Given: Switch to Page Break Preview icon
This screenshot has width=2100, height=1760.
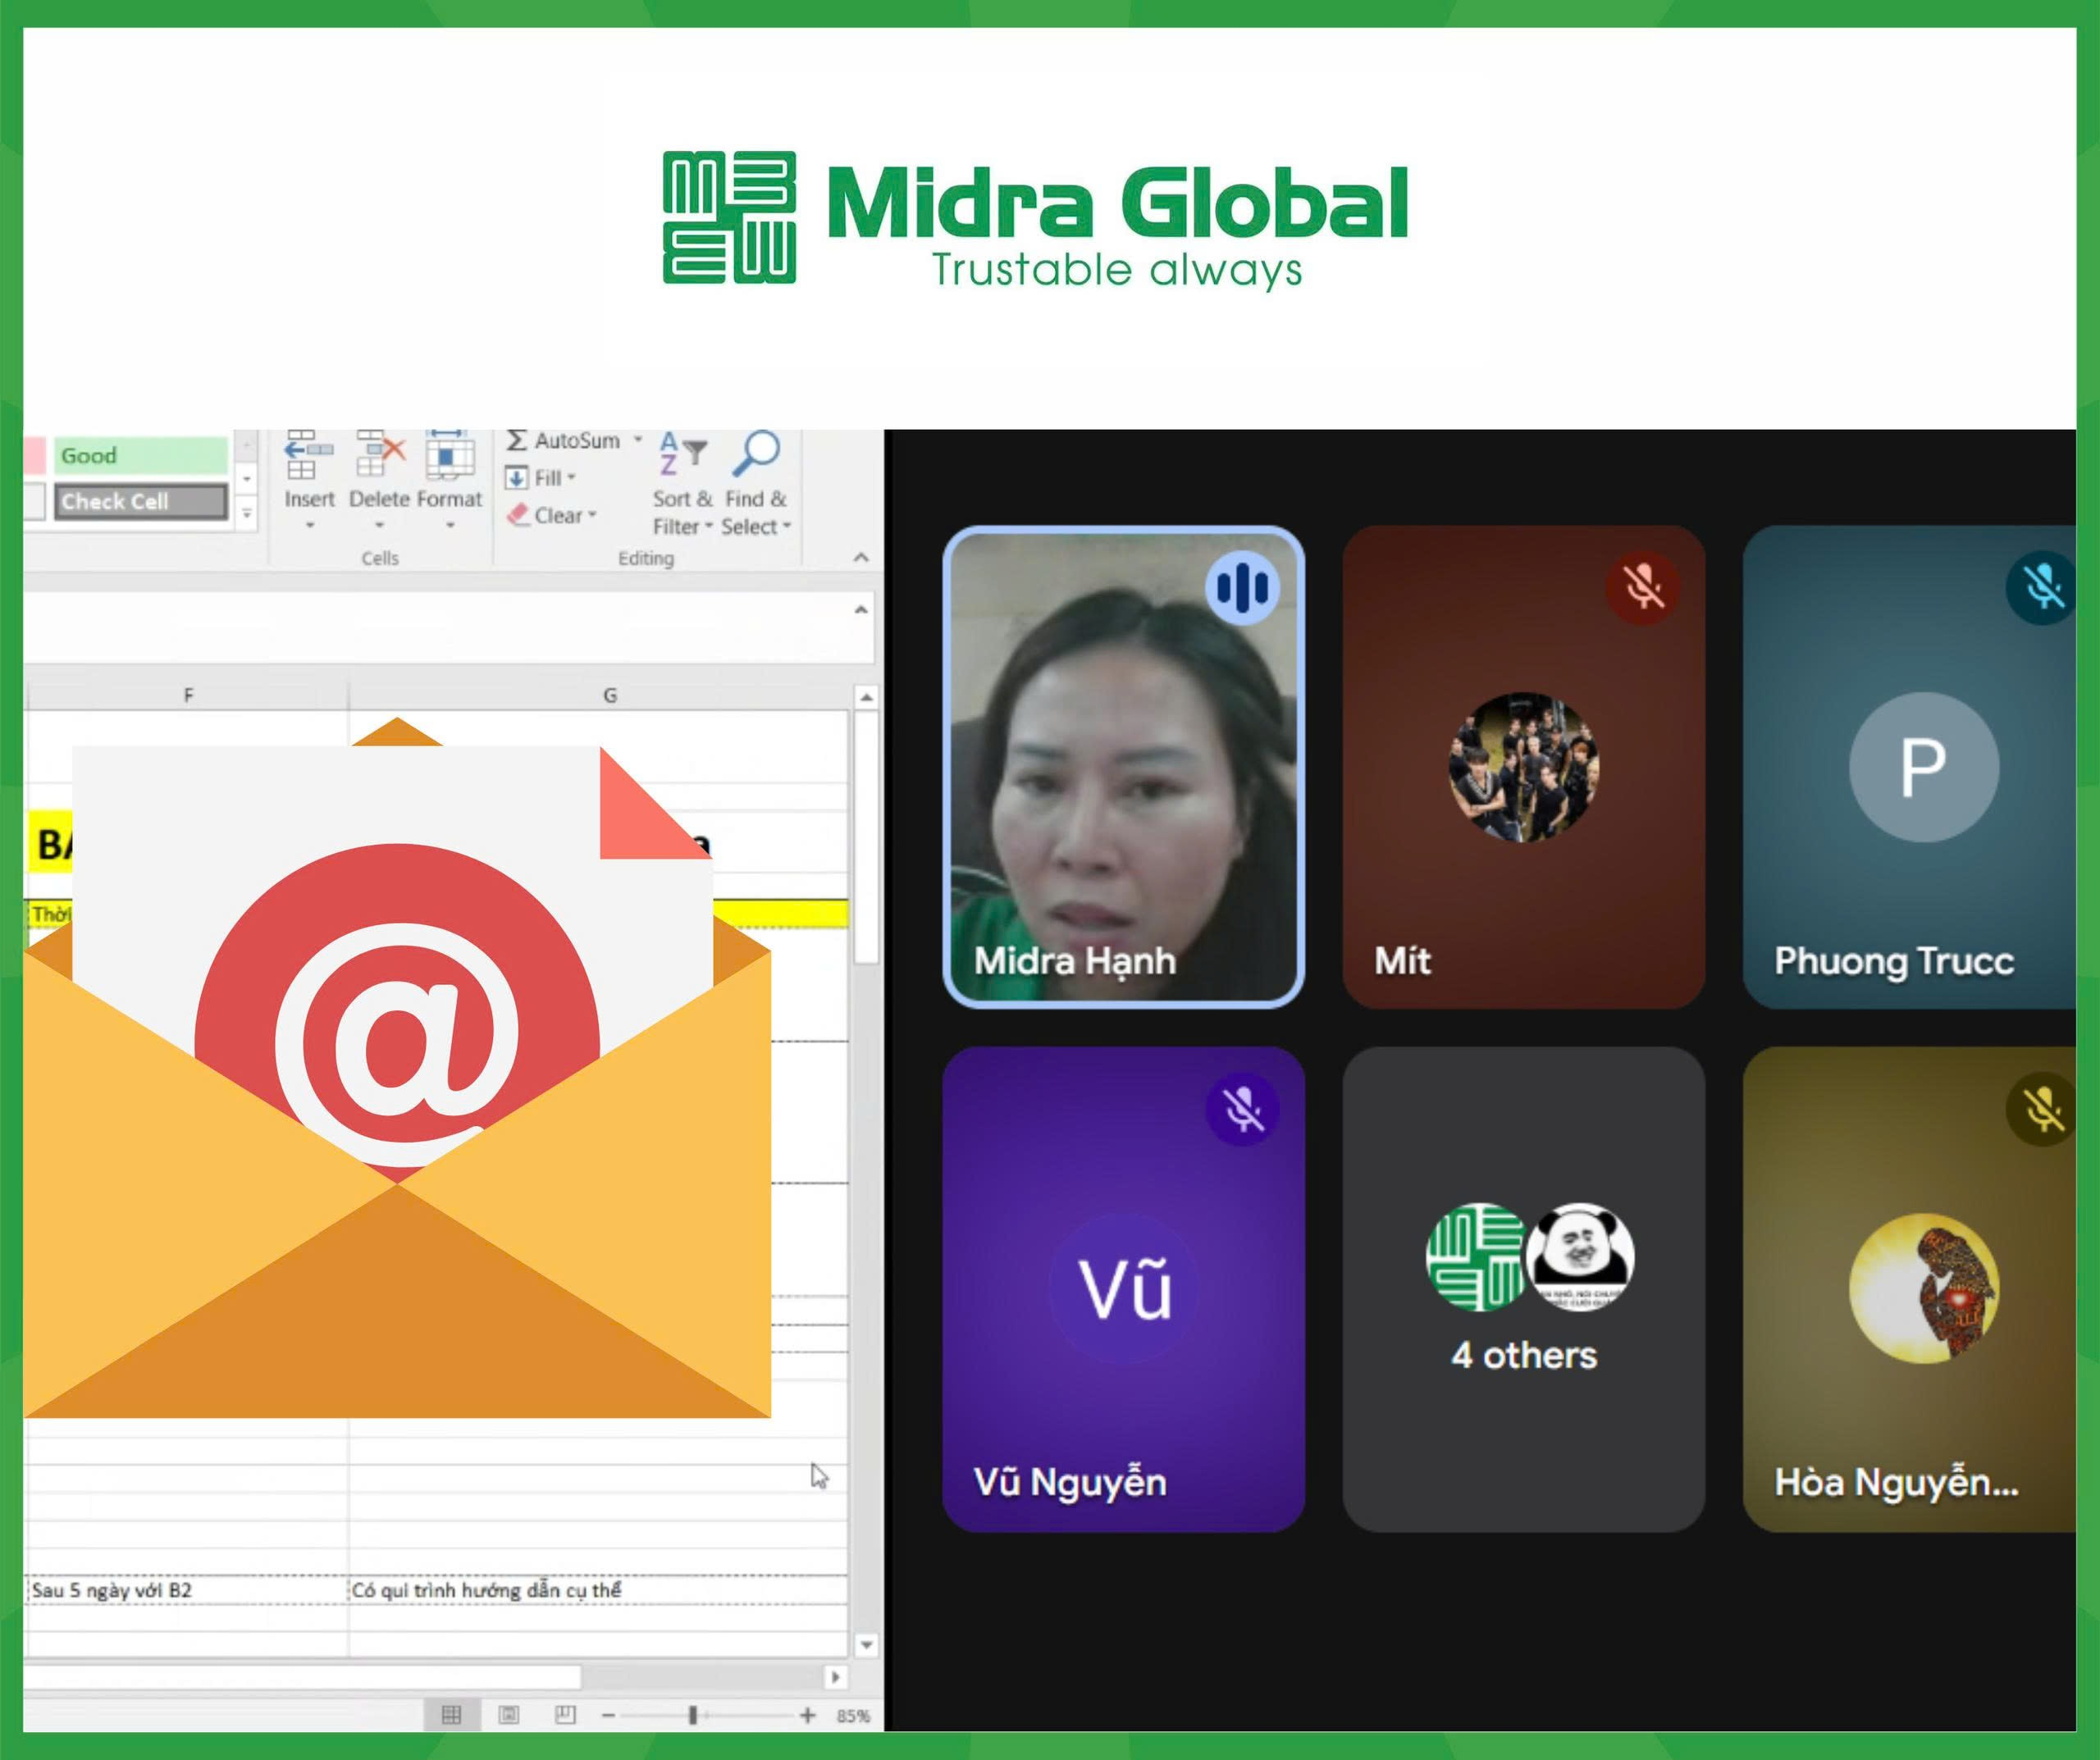Looking at the screenshot, I should point(565,1715).
